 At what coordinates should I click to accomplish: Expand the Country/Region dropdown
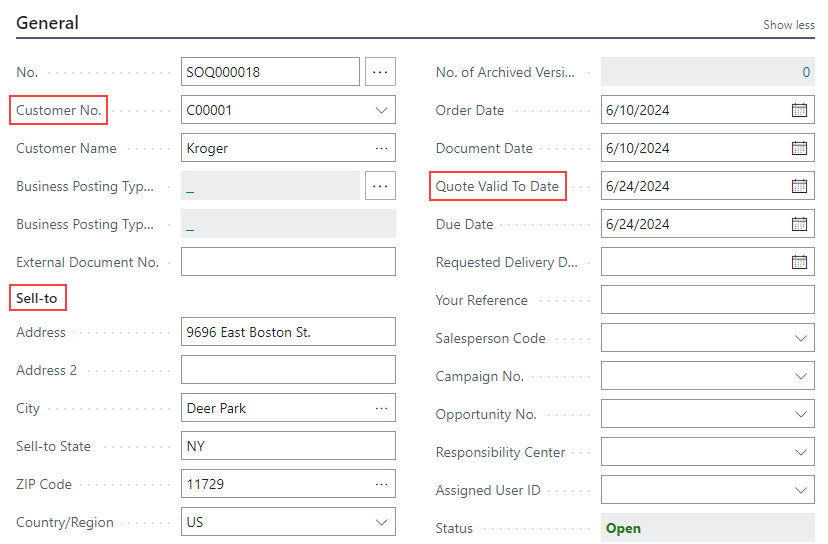tap(381, 522)
